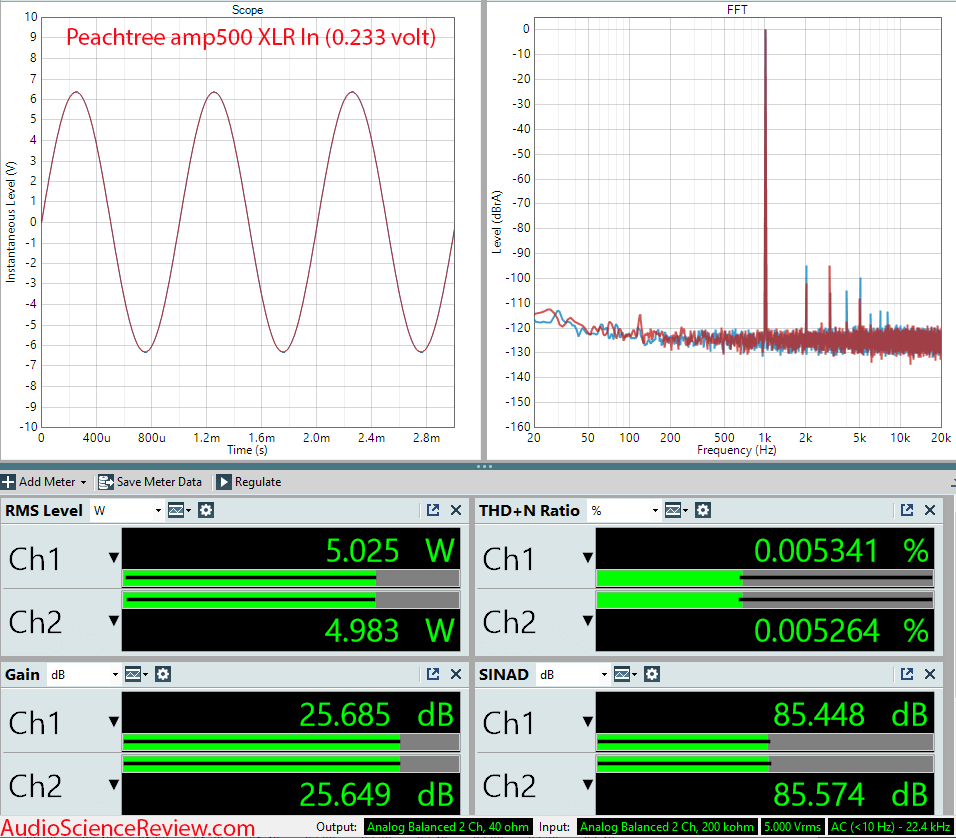The image size is (956, 838).
Task: Click the FFT graph title
Action: click(737, 10)
